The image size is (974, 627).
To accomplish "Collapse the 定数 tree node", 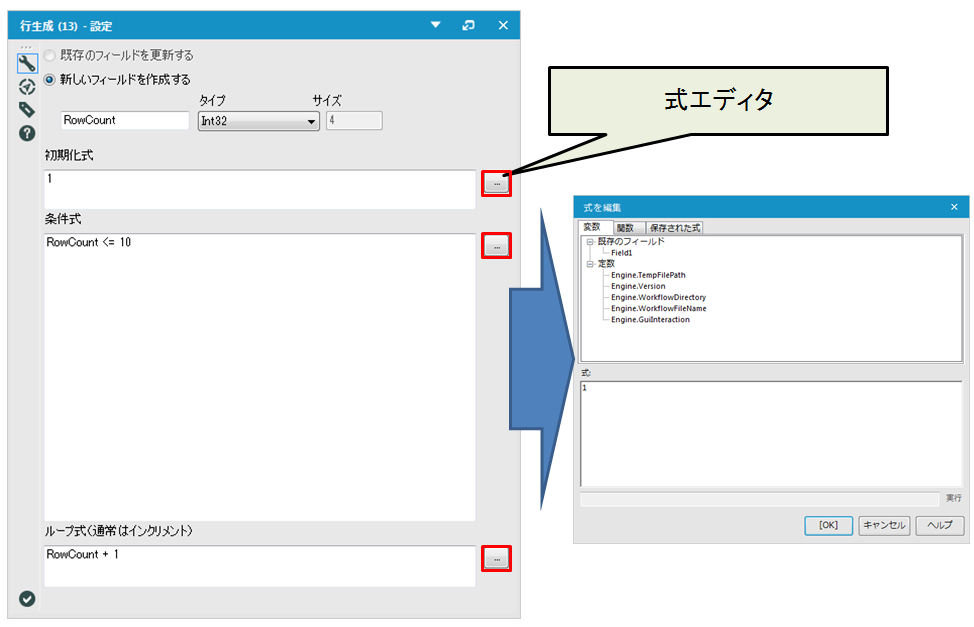I will 590,264.
